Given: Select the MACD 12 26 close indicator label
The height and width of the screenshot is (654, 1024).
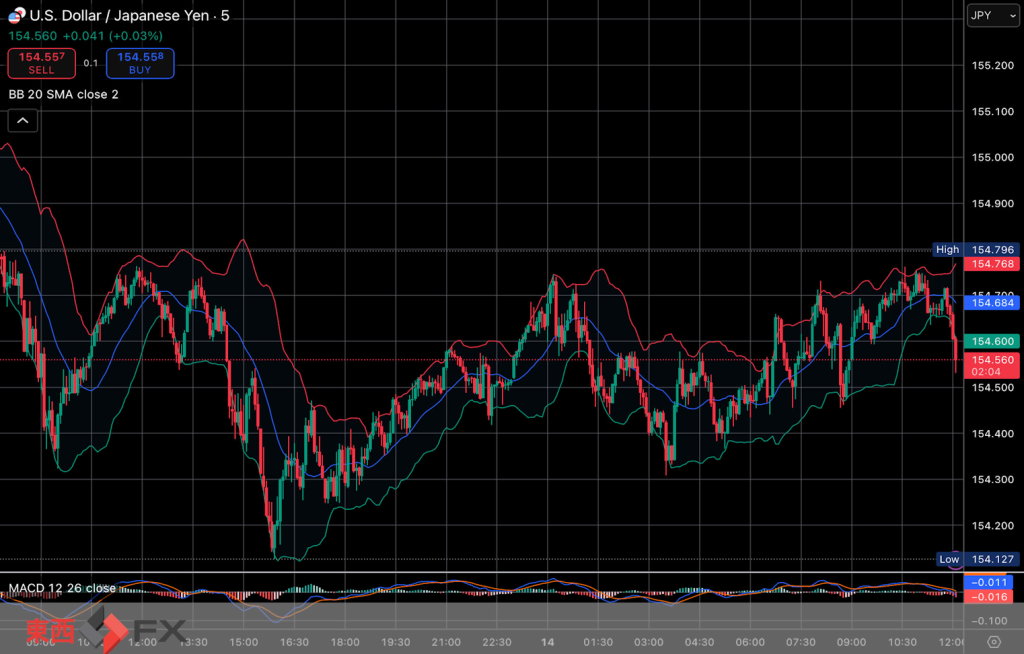Looking at the screenshot, I should pyautogui.click(x=62, y=588).
